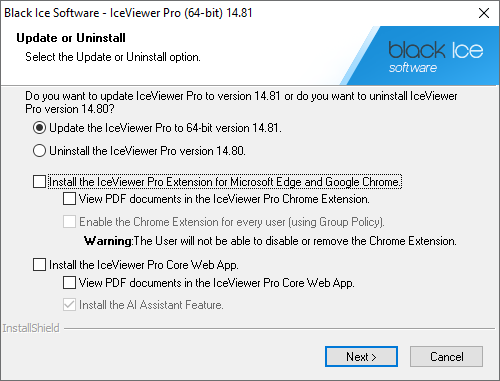Click the Update or Uninstall heading
This screenshot has height=381, width=500.
coord(71,38)
